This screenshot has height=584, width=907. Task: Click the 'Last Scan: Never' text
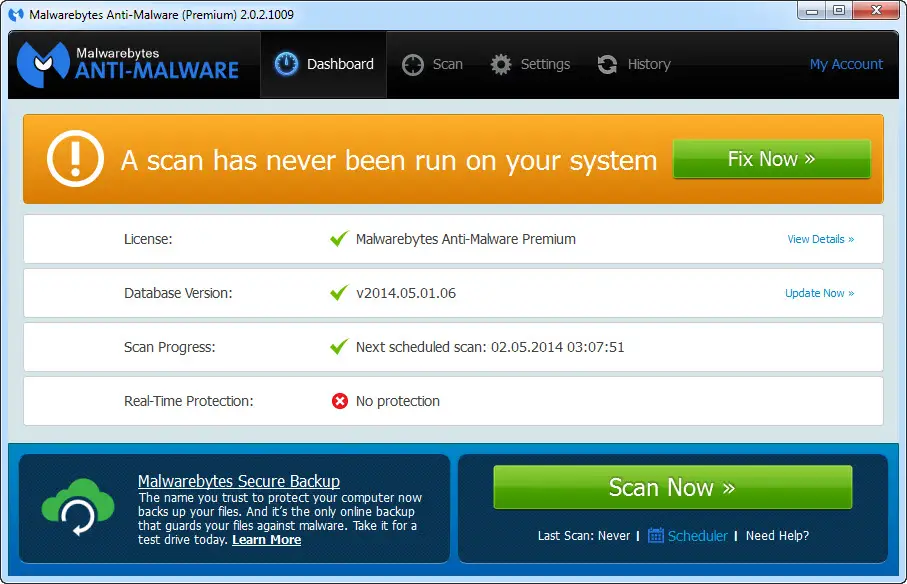(584, 535)
